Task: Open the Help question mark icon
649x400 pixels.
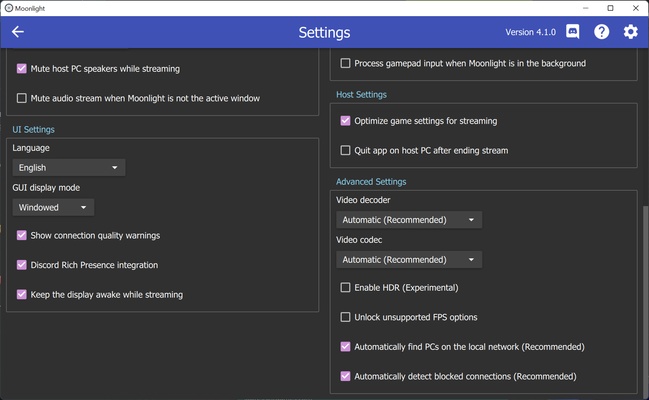Action: click(x=601, y=32)
